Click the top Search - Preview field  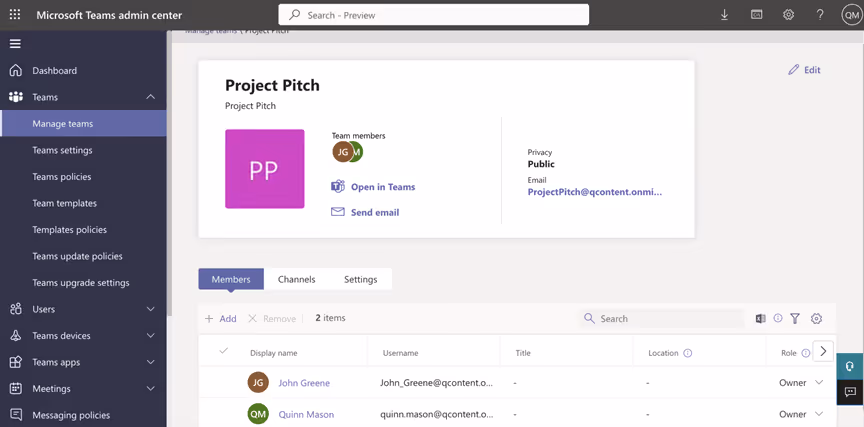point(434,15)
